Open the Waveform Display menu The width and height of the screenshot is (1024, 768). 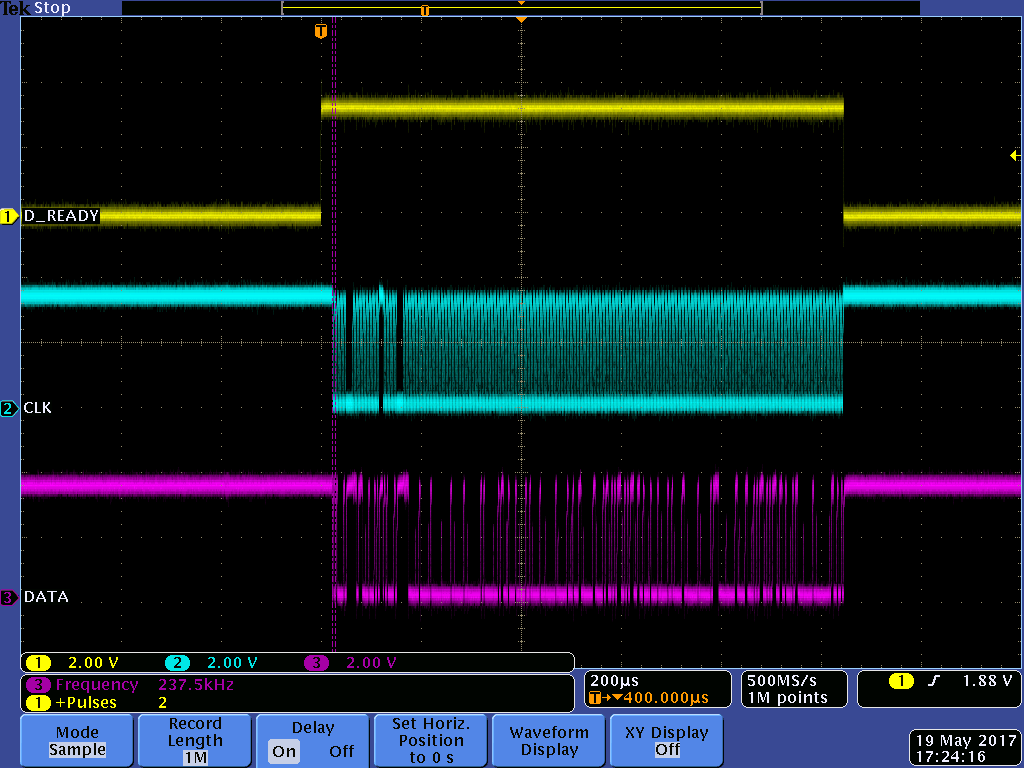[x=549, y=740]
